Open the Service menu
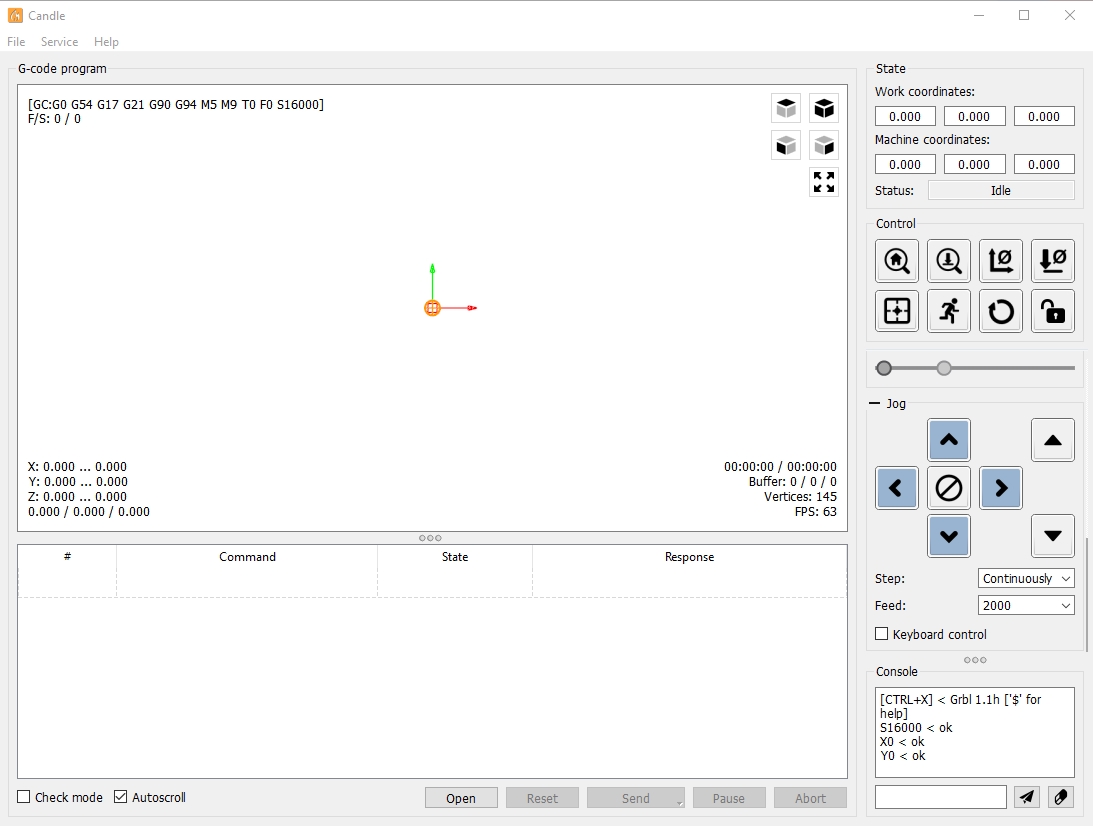 coord(59,42)
